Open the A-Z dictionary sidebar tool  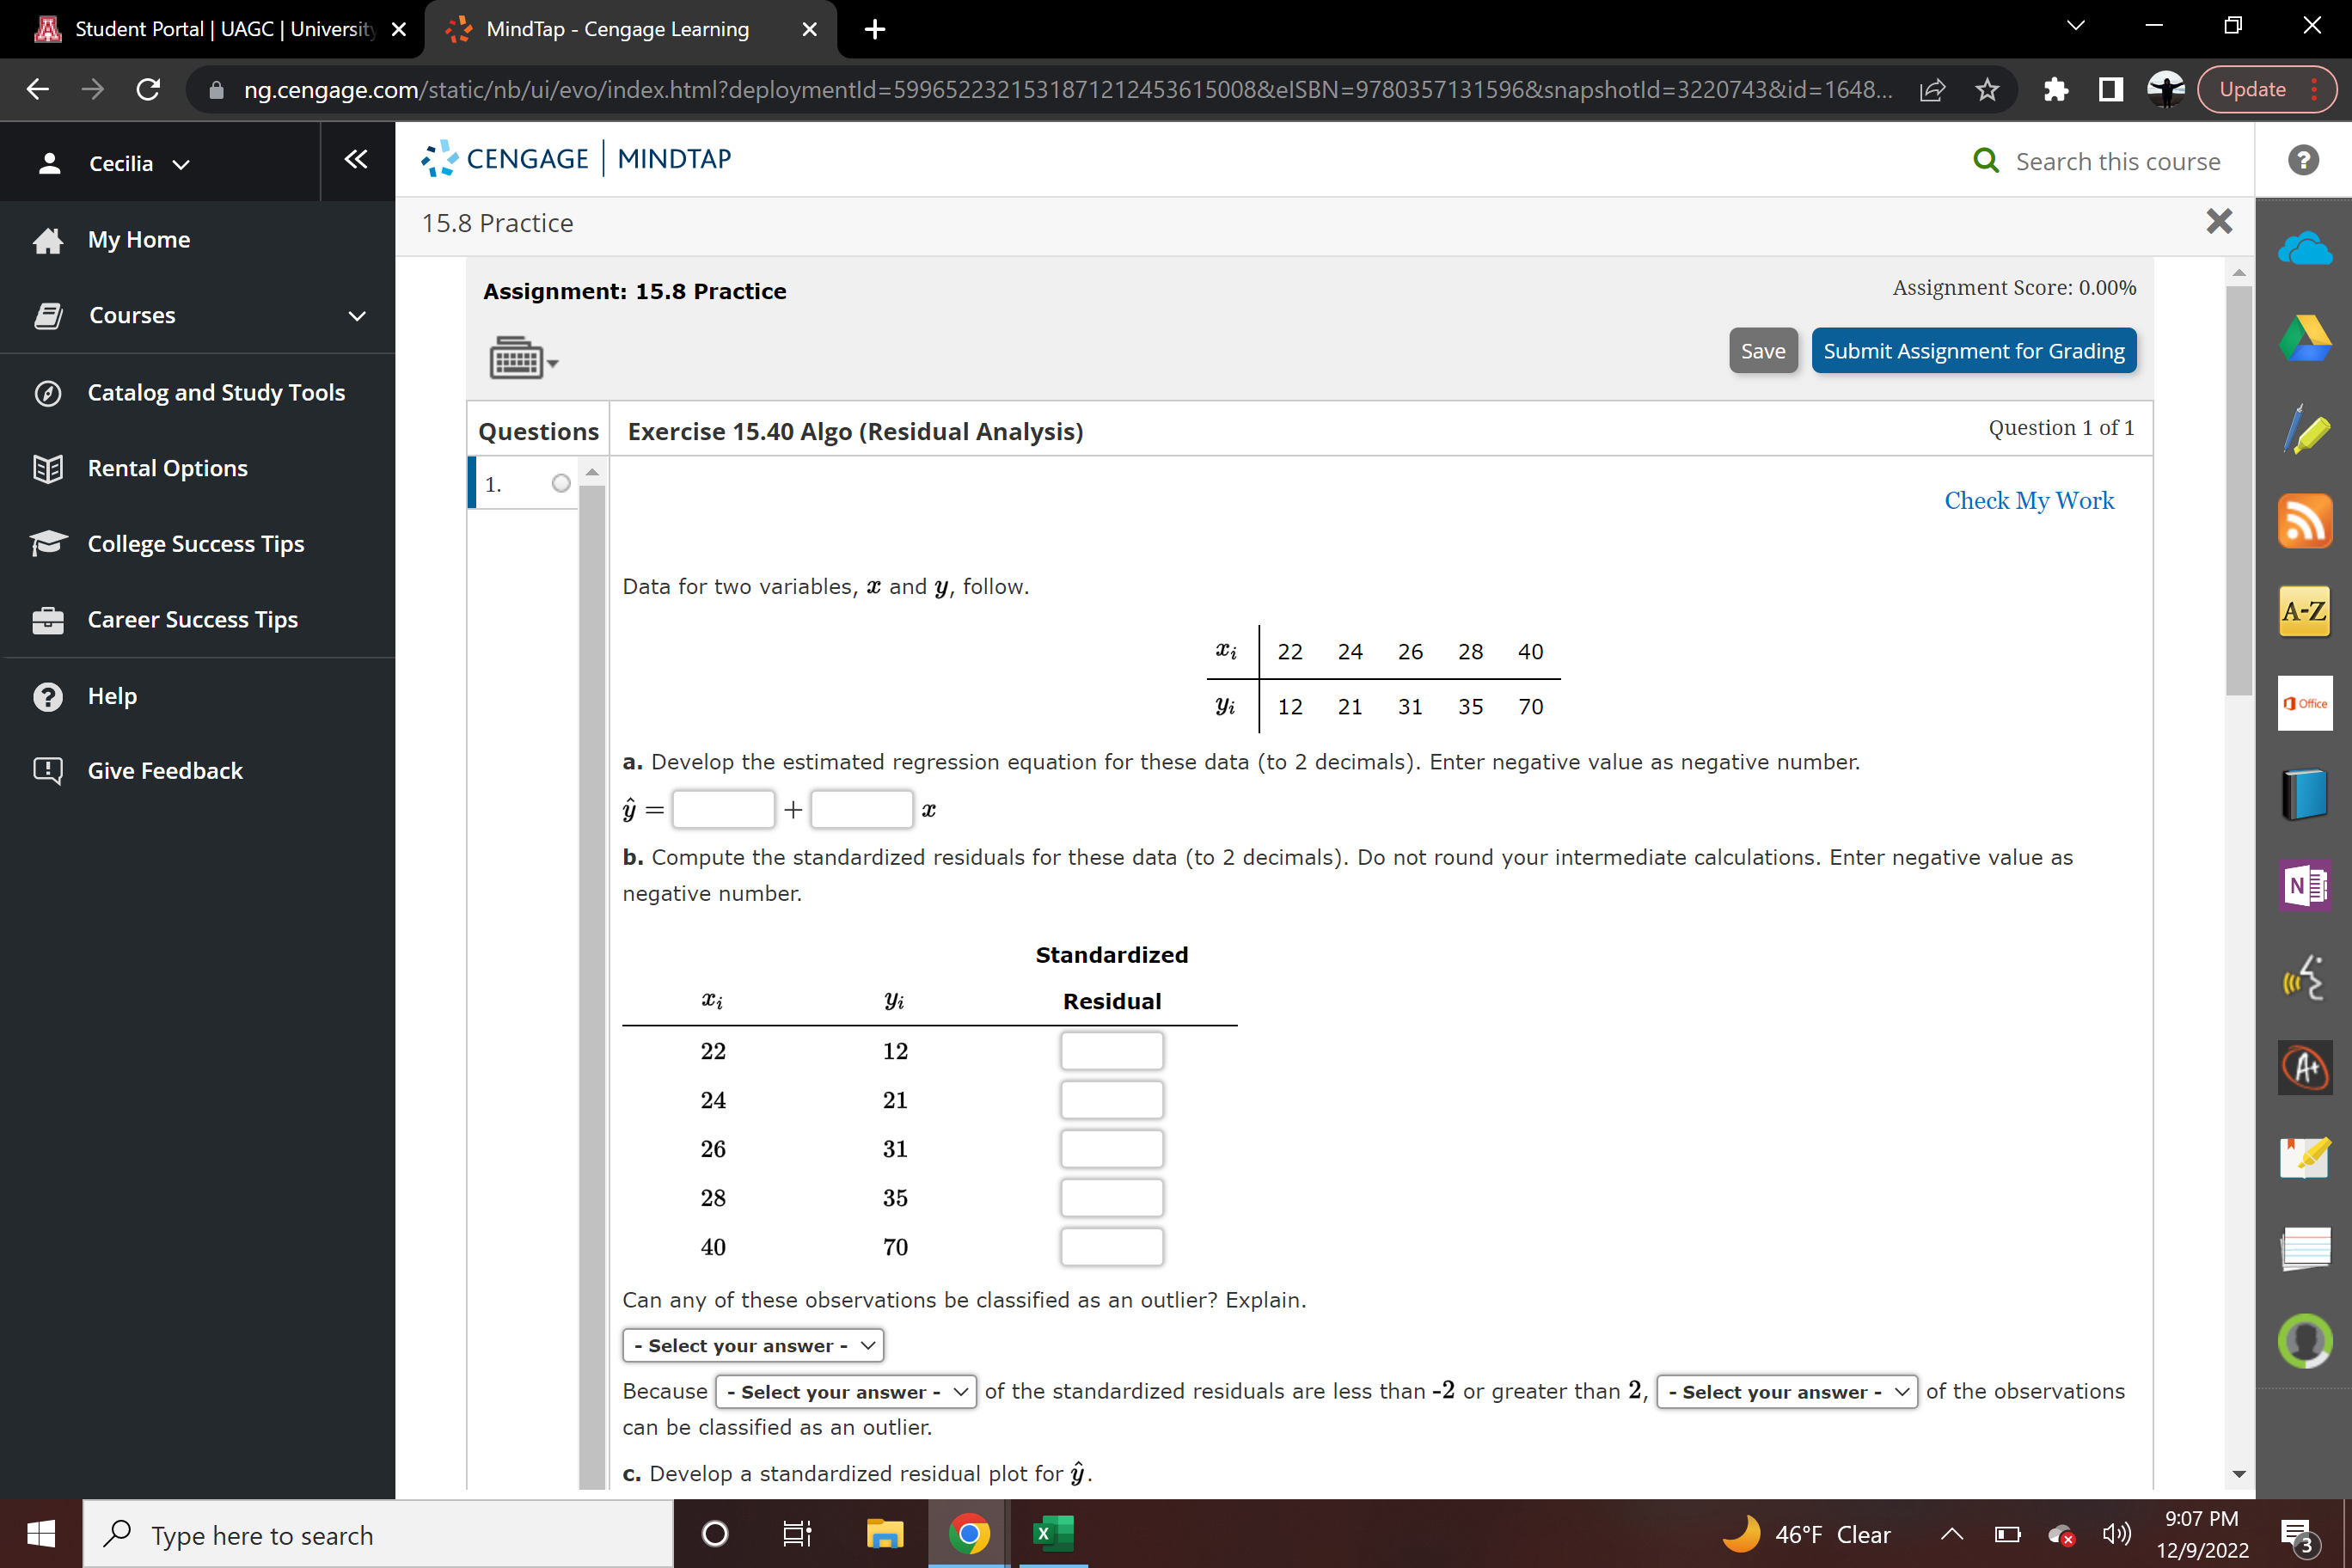coord(2306,611)
